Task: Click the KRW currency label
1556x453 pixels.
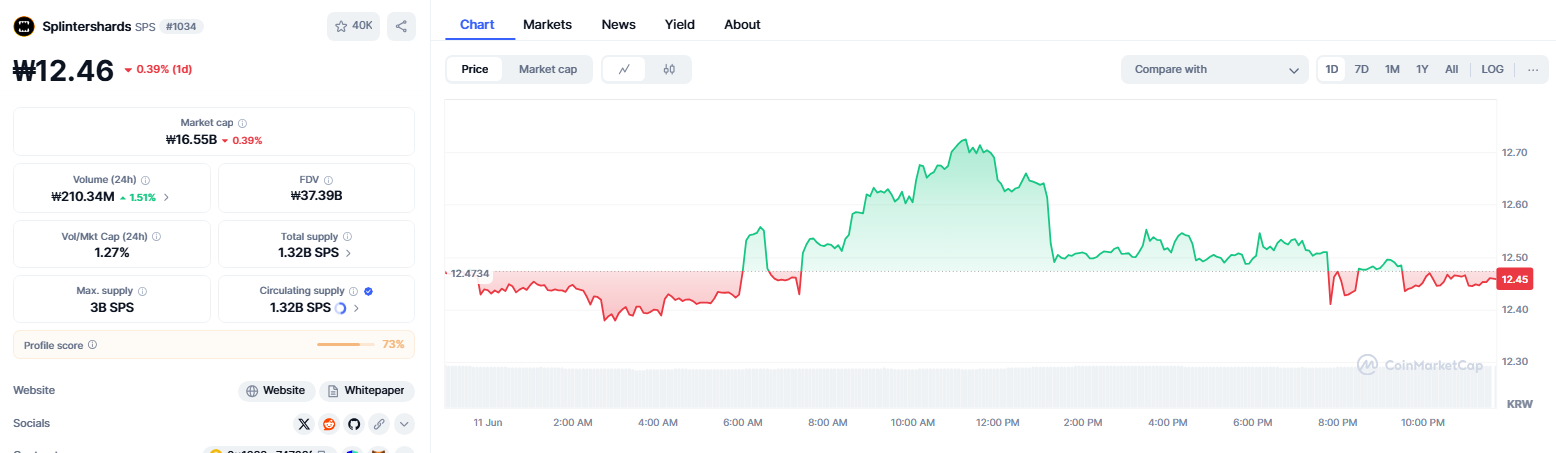Action: tap(1519, 403)
